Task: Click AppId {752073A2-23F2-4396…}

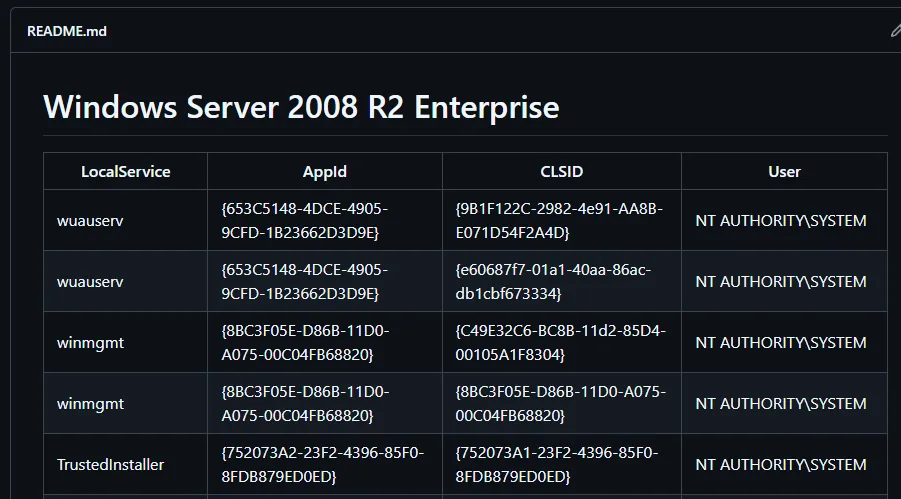Action: pyautogui.click(x=322, y=465)
